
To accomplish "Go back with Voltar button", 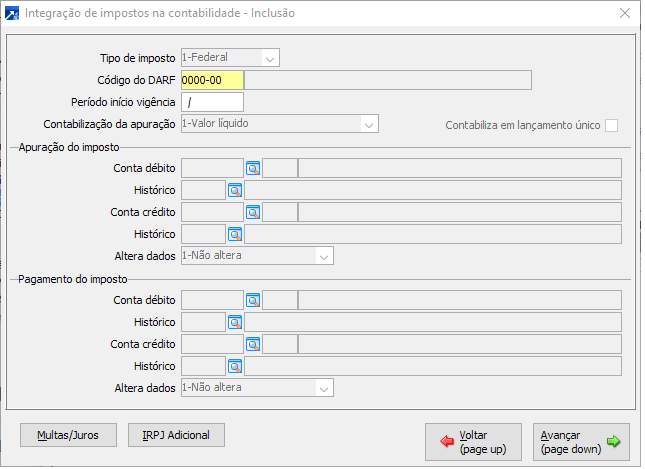I will (x=473, y=442).
